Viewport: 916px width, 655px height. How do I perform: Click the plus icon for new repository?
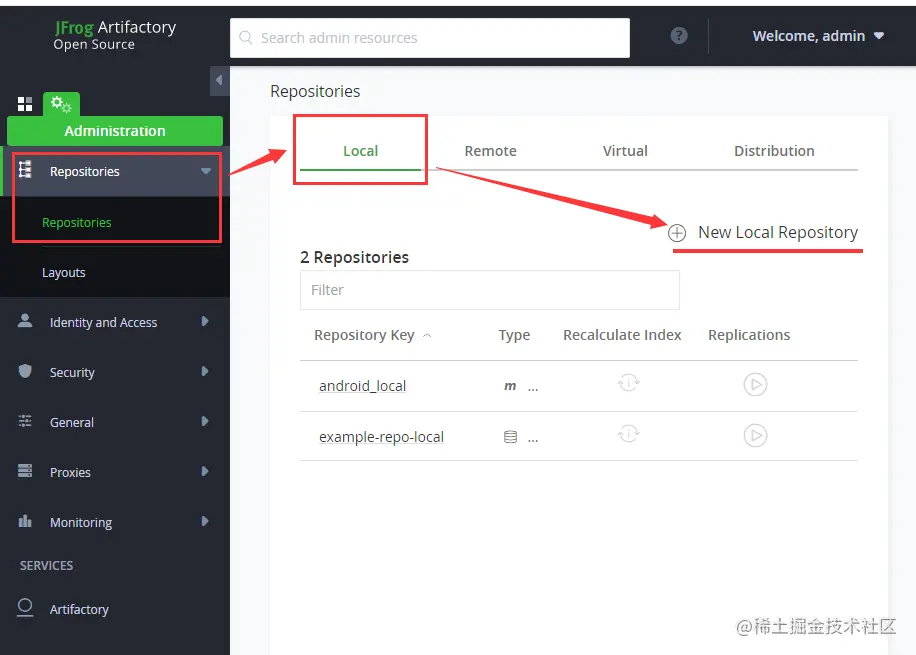676,233
